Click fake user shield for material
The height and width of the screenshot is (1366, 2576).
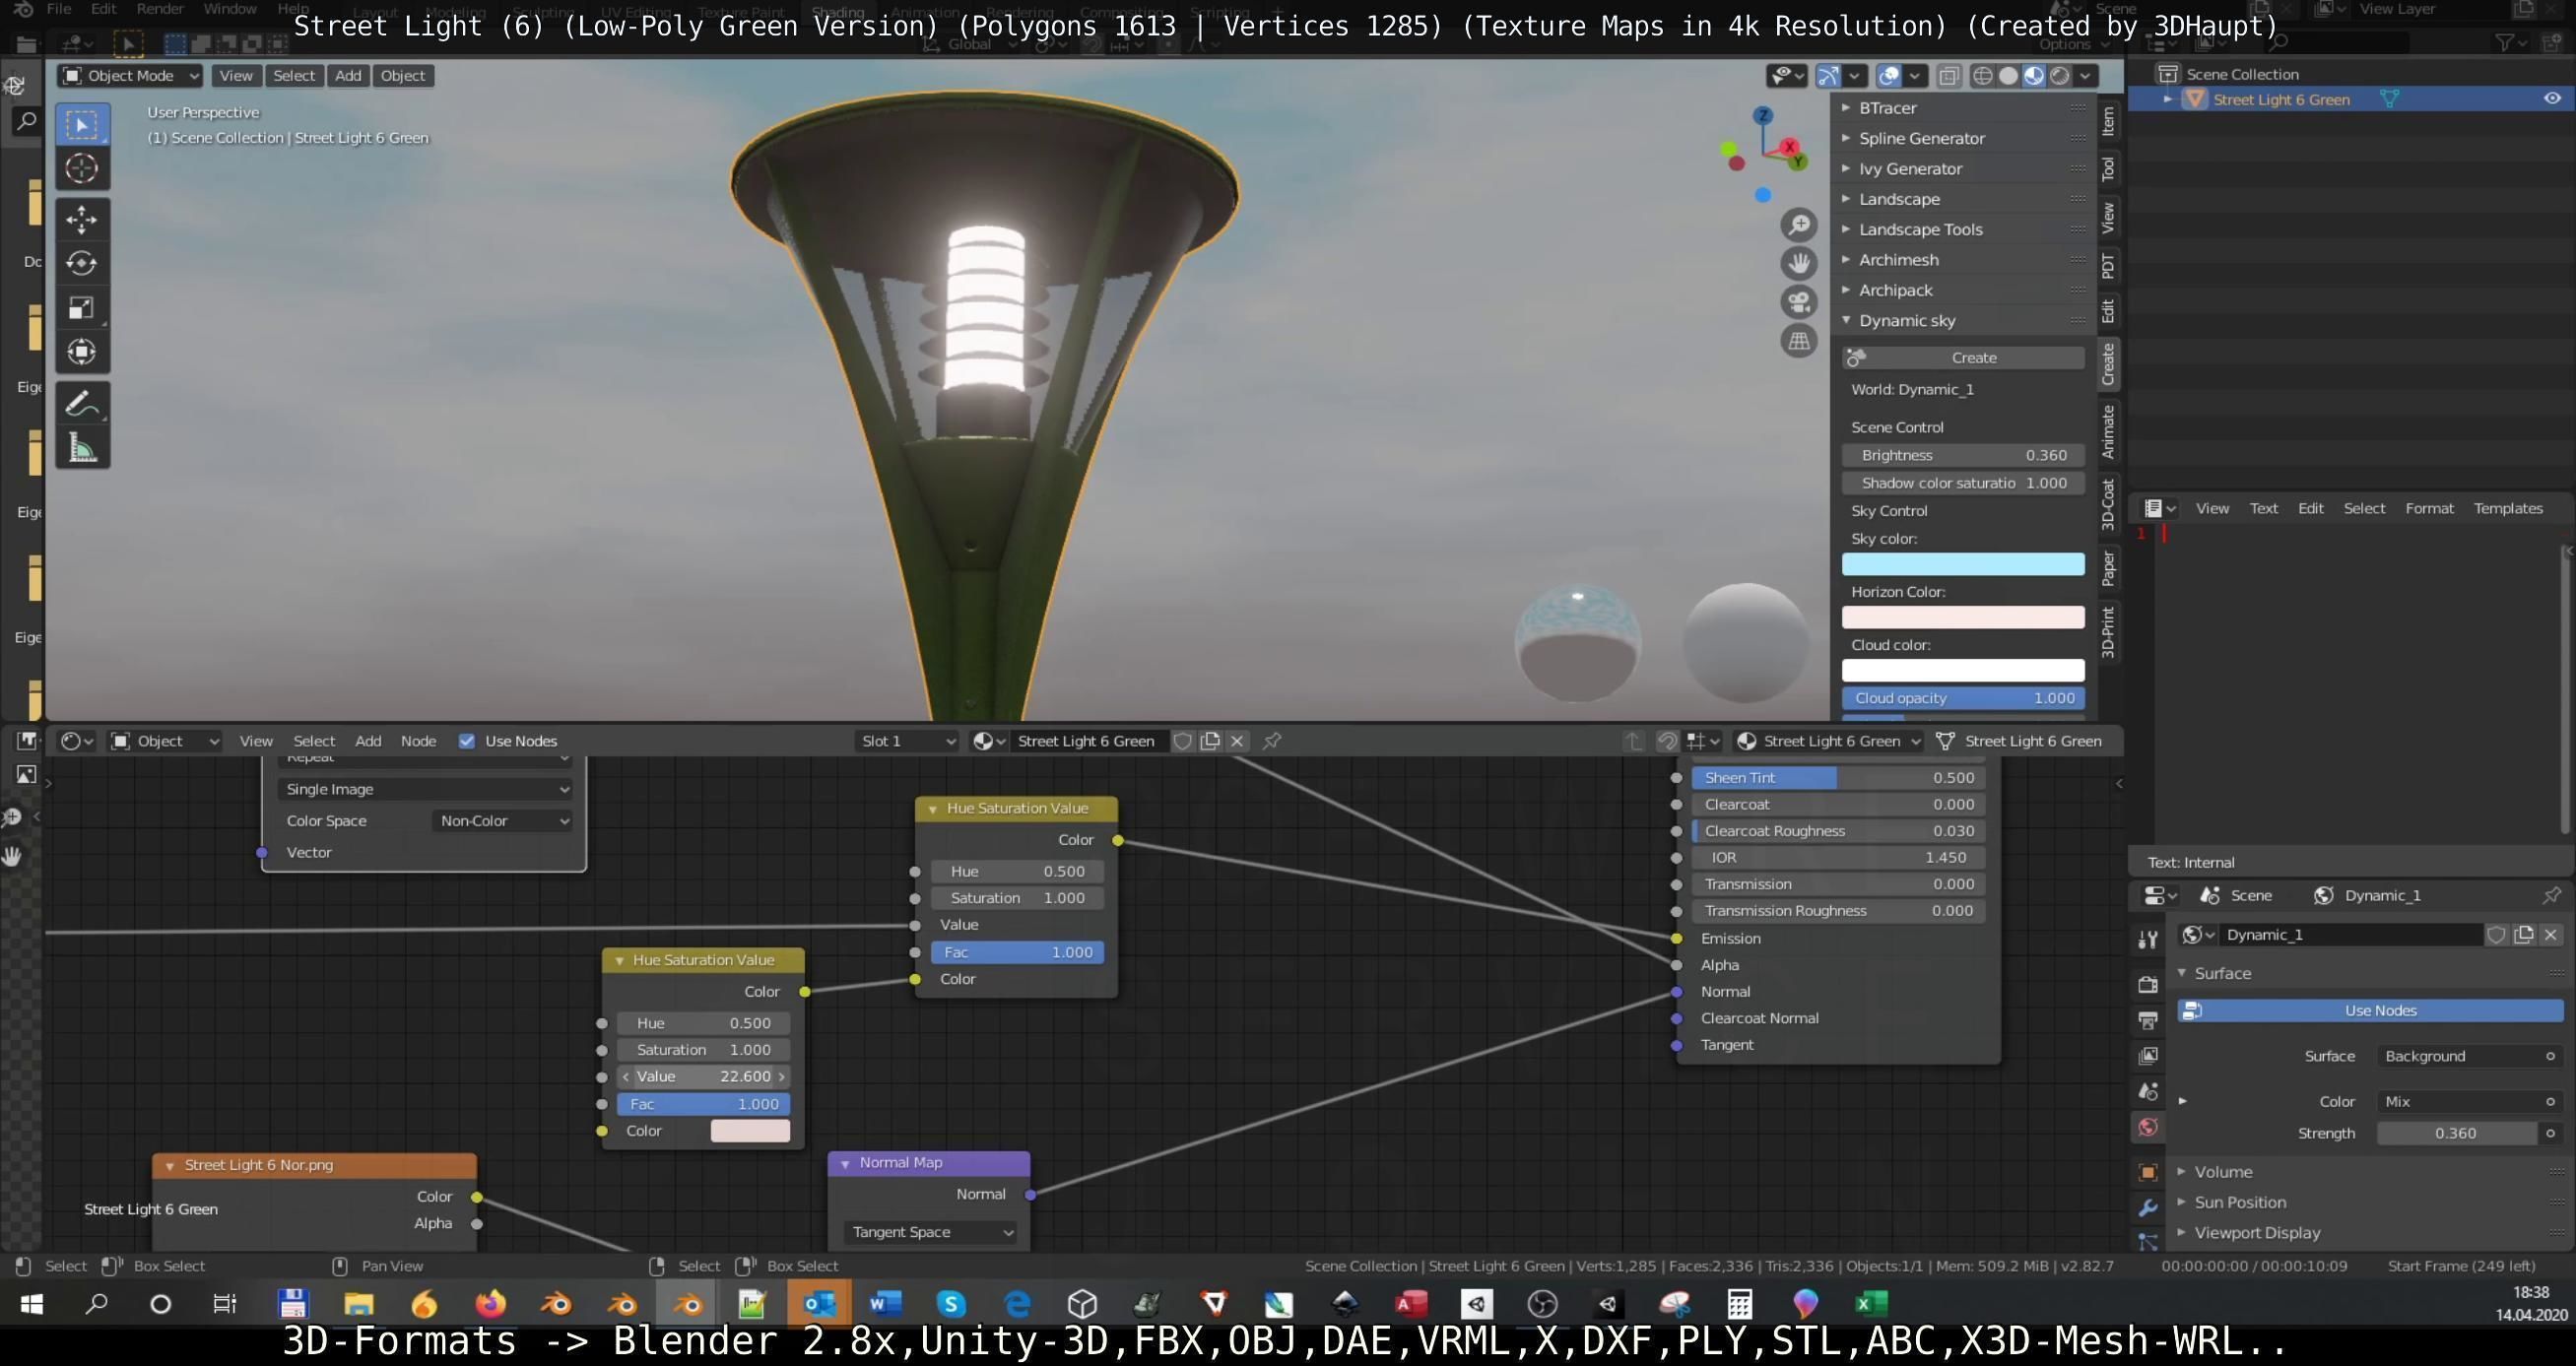pos(1182,741)
